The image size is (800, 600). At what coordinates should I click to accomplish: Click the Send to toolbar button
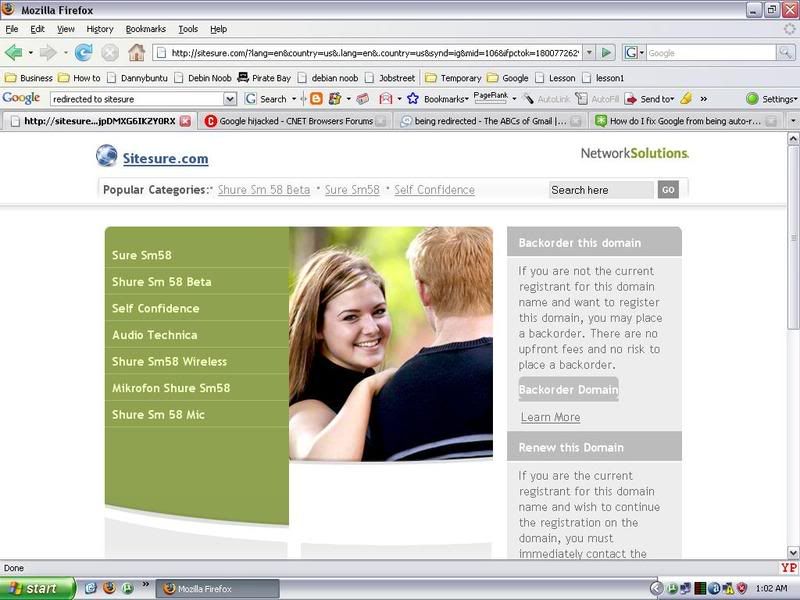(649, 98)
